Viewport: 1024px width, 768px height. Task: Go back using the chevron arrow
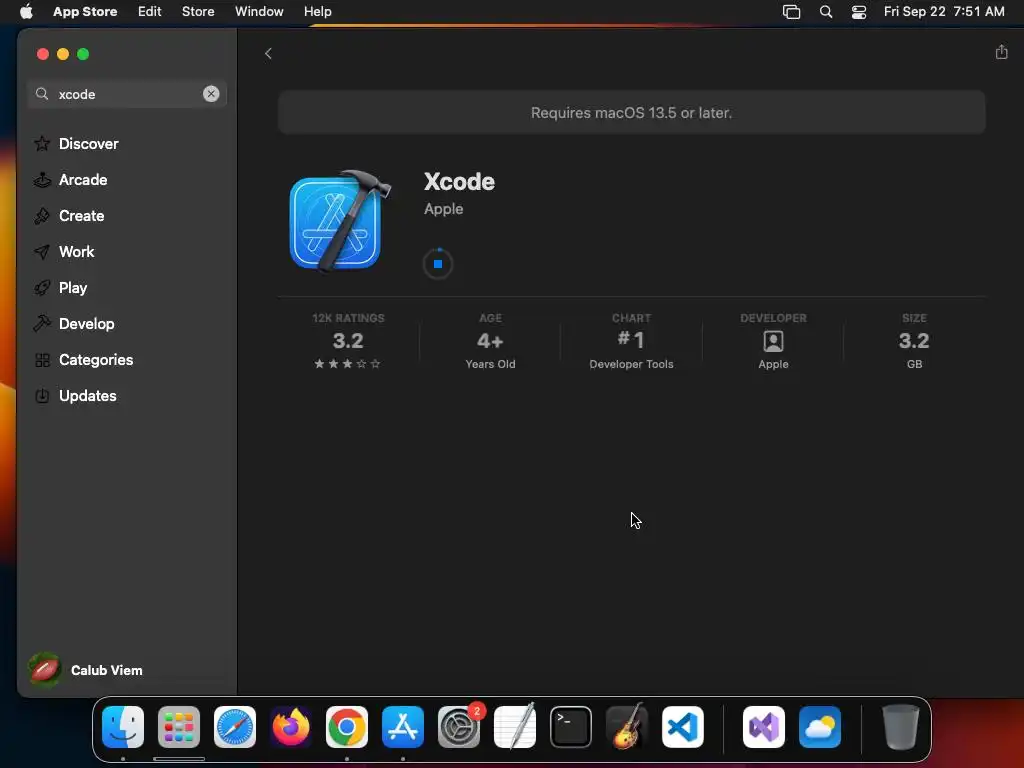pos(268,54)
